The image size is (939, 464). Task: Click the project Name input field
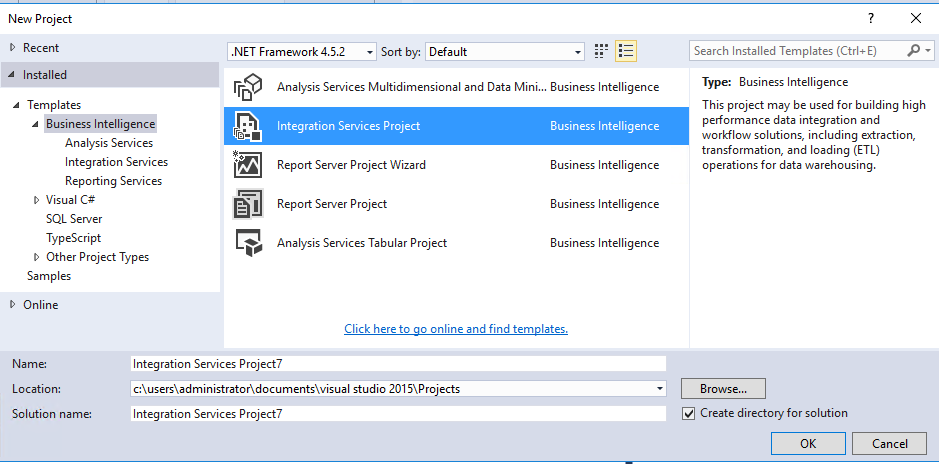click(x=398, y=364)
